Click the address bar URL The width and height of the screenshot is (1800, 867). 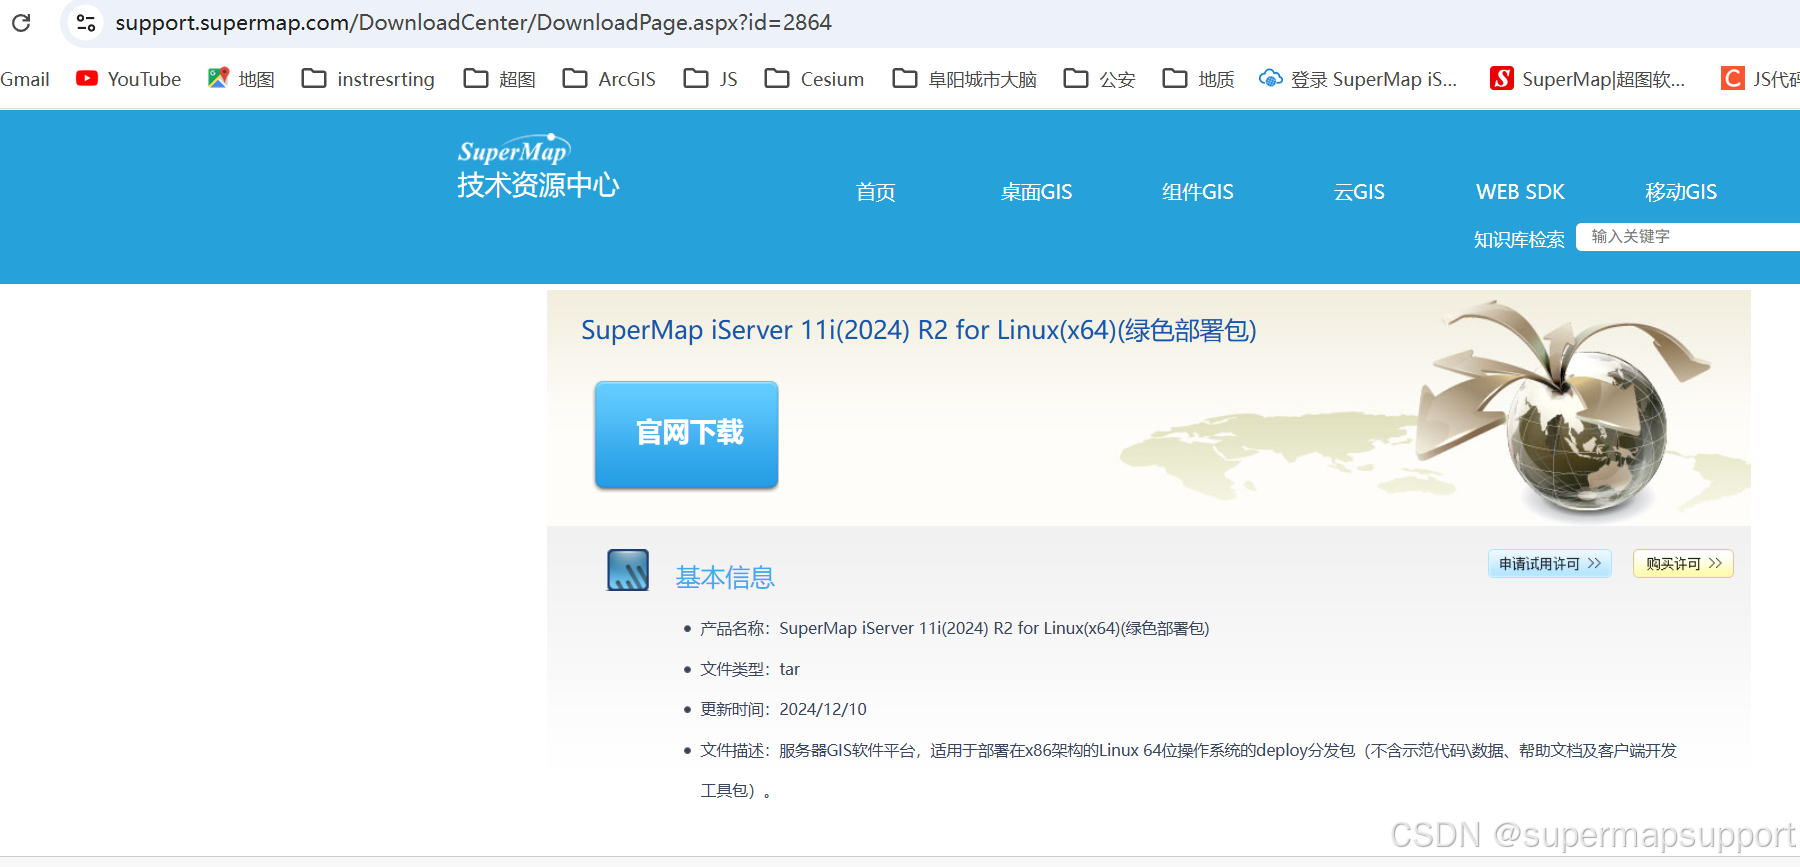click(473, 22)
